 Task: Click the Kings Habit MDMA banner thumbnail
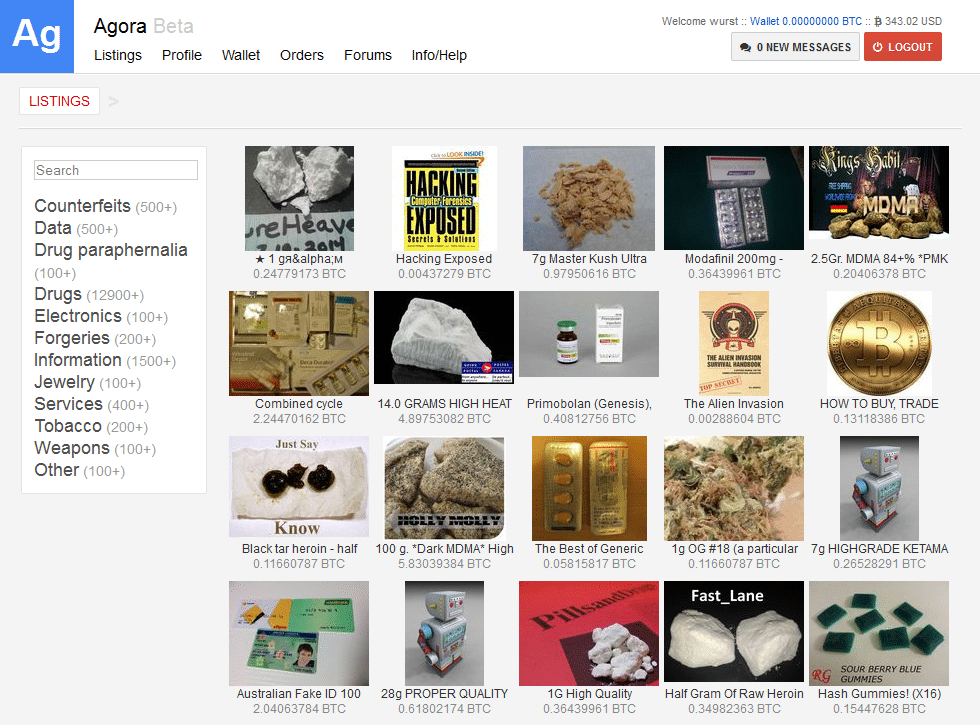[879, 192]
